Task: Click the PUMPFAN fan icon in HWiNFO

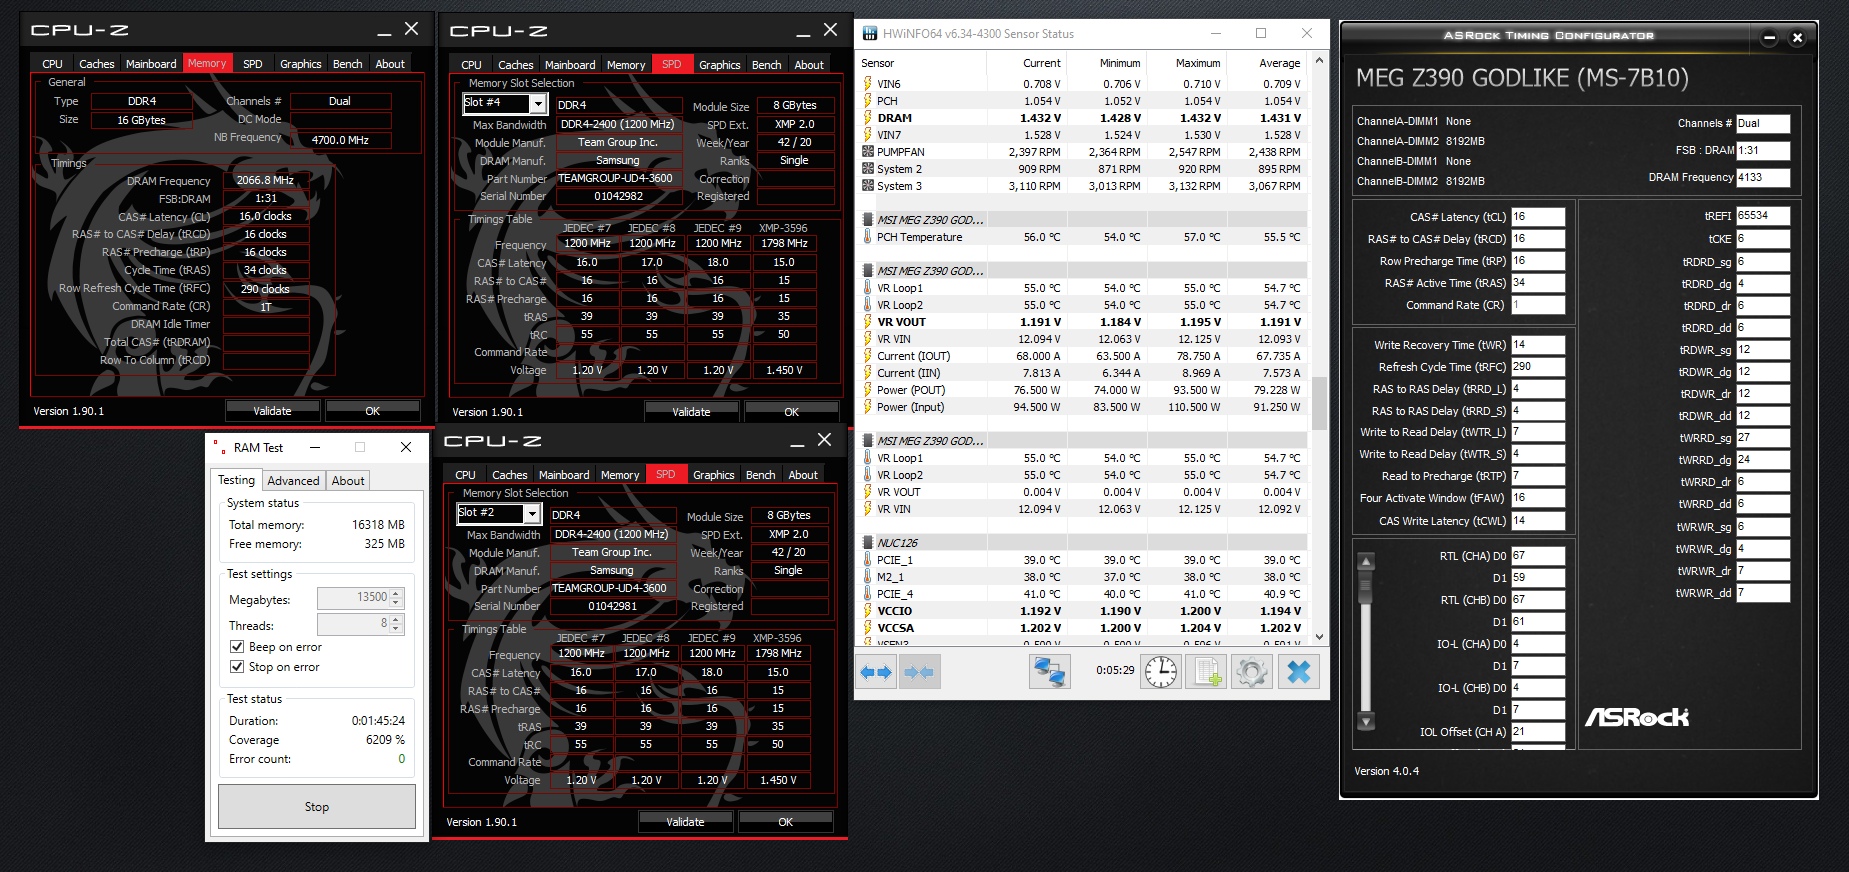Action: pos(868,152)
